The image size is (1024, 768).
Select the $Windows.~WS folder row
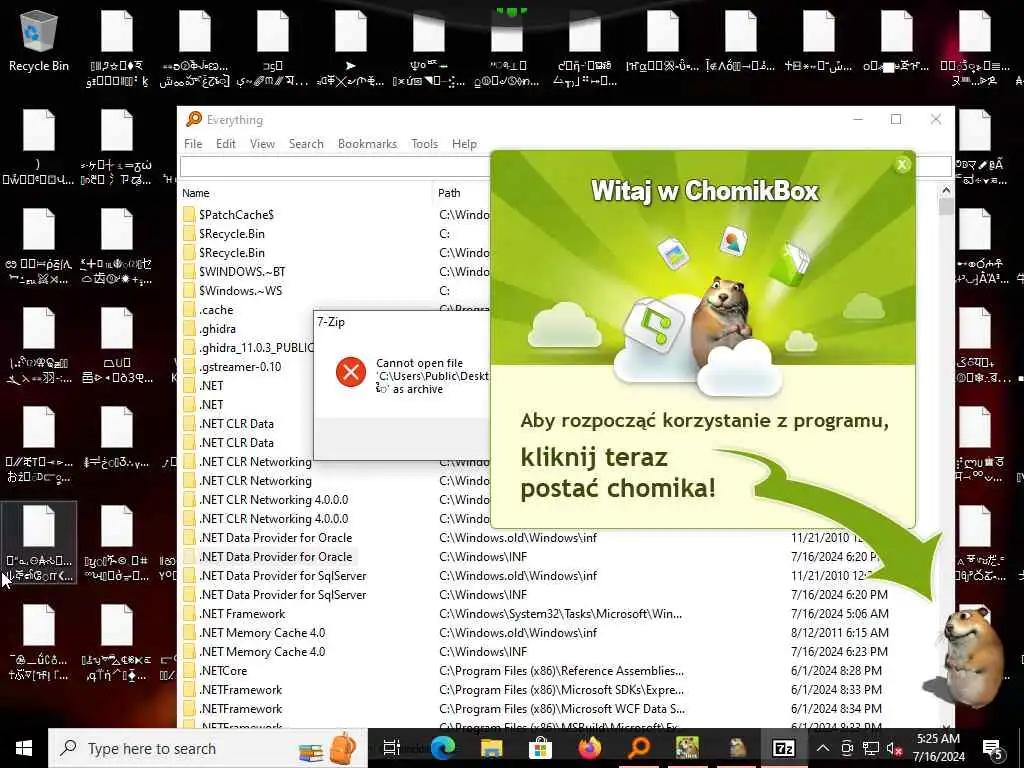tap(240, 291)
